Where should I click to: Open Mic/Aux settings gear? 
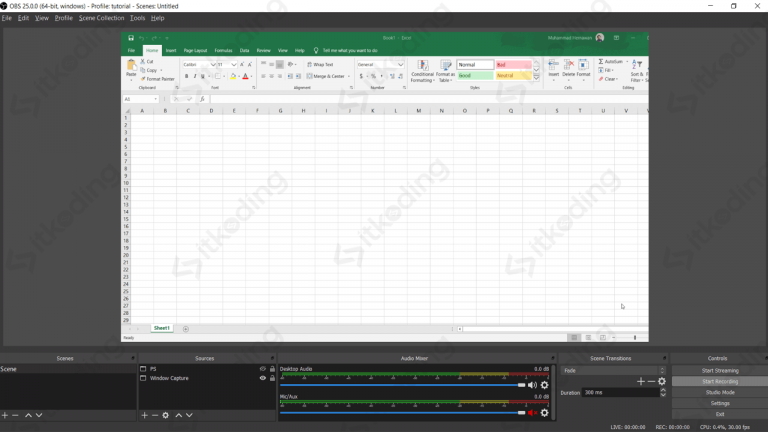click(545, 412)
